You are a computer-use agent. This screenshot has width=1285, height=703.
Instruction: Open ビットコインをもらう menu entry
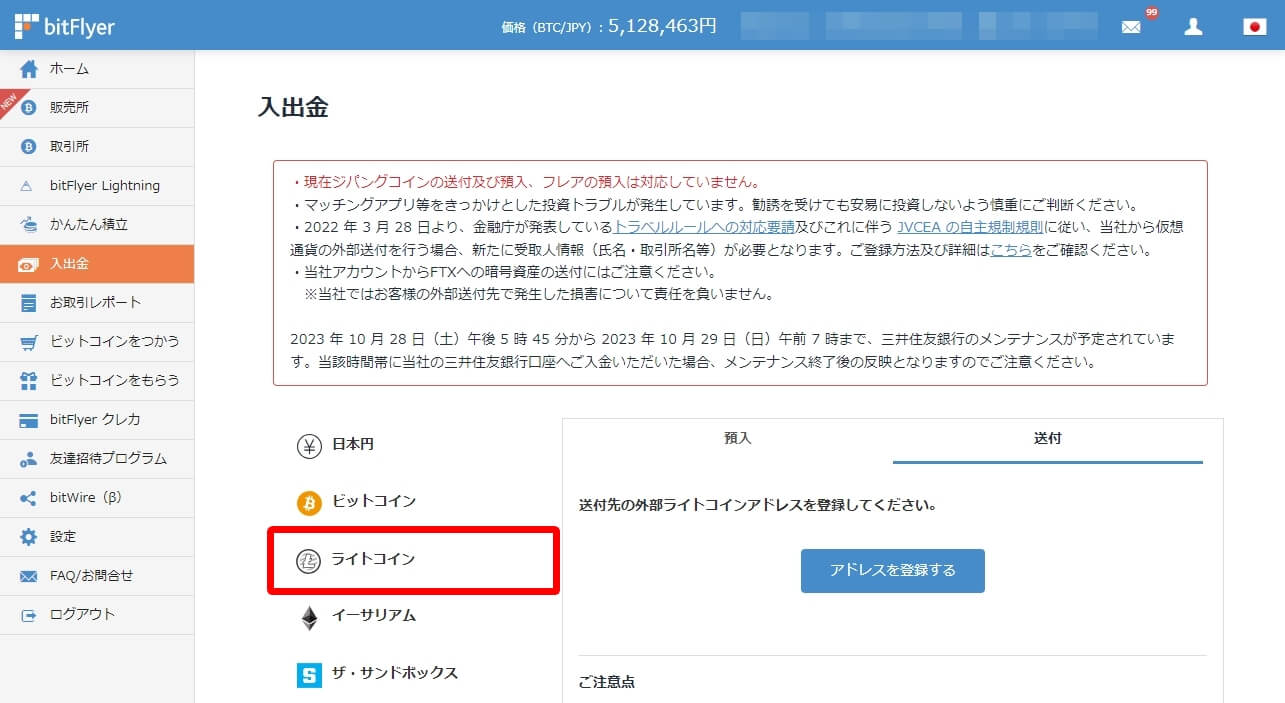point(97,381)
